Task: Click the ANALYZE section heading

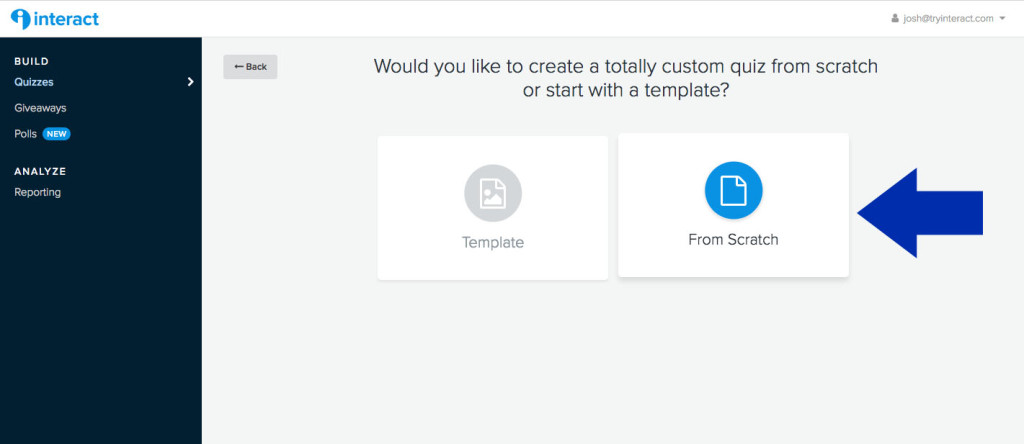Action: point(40,171)
